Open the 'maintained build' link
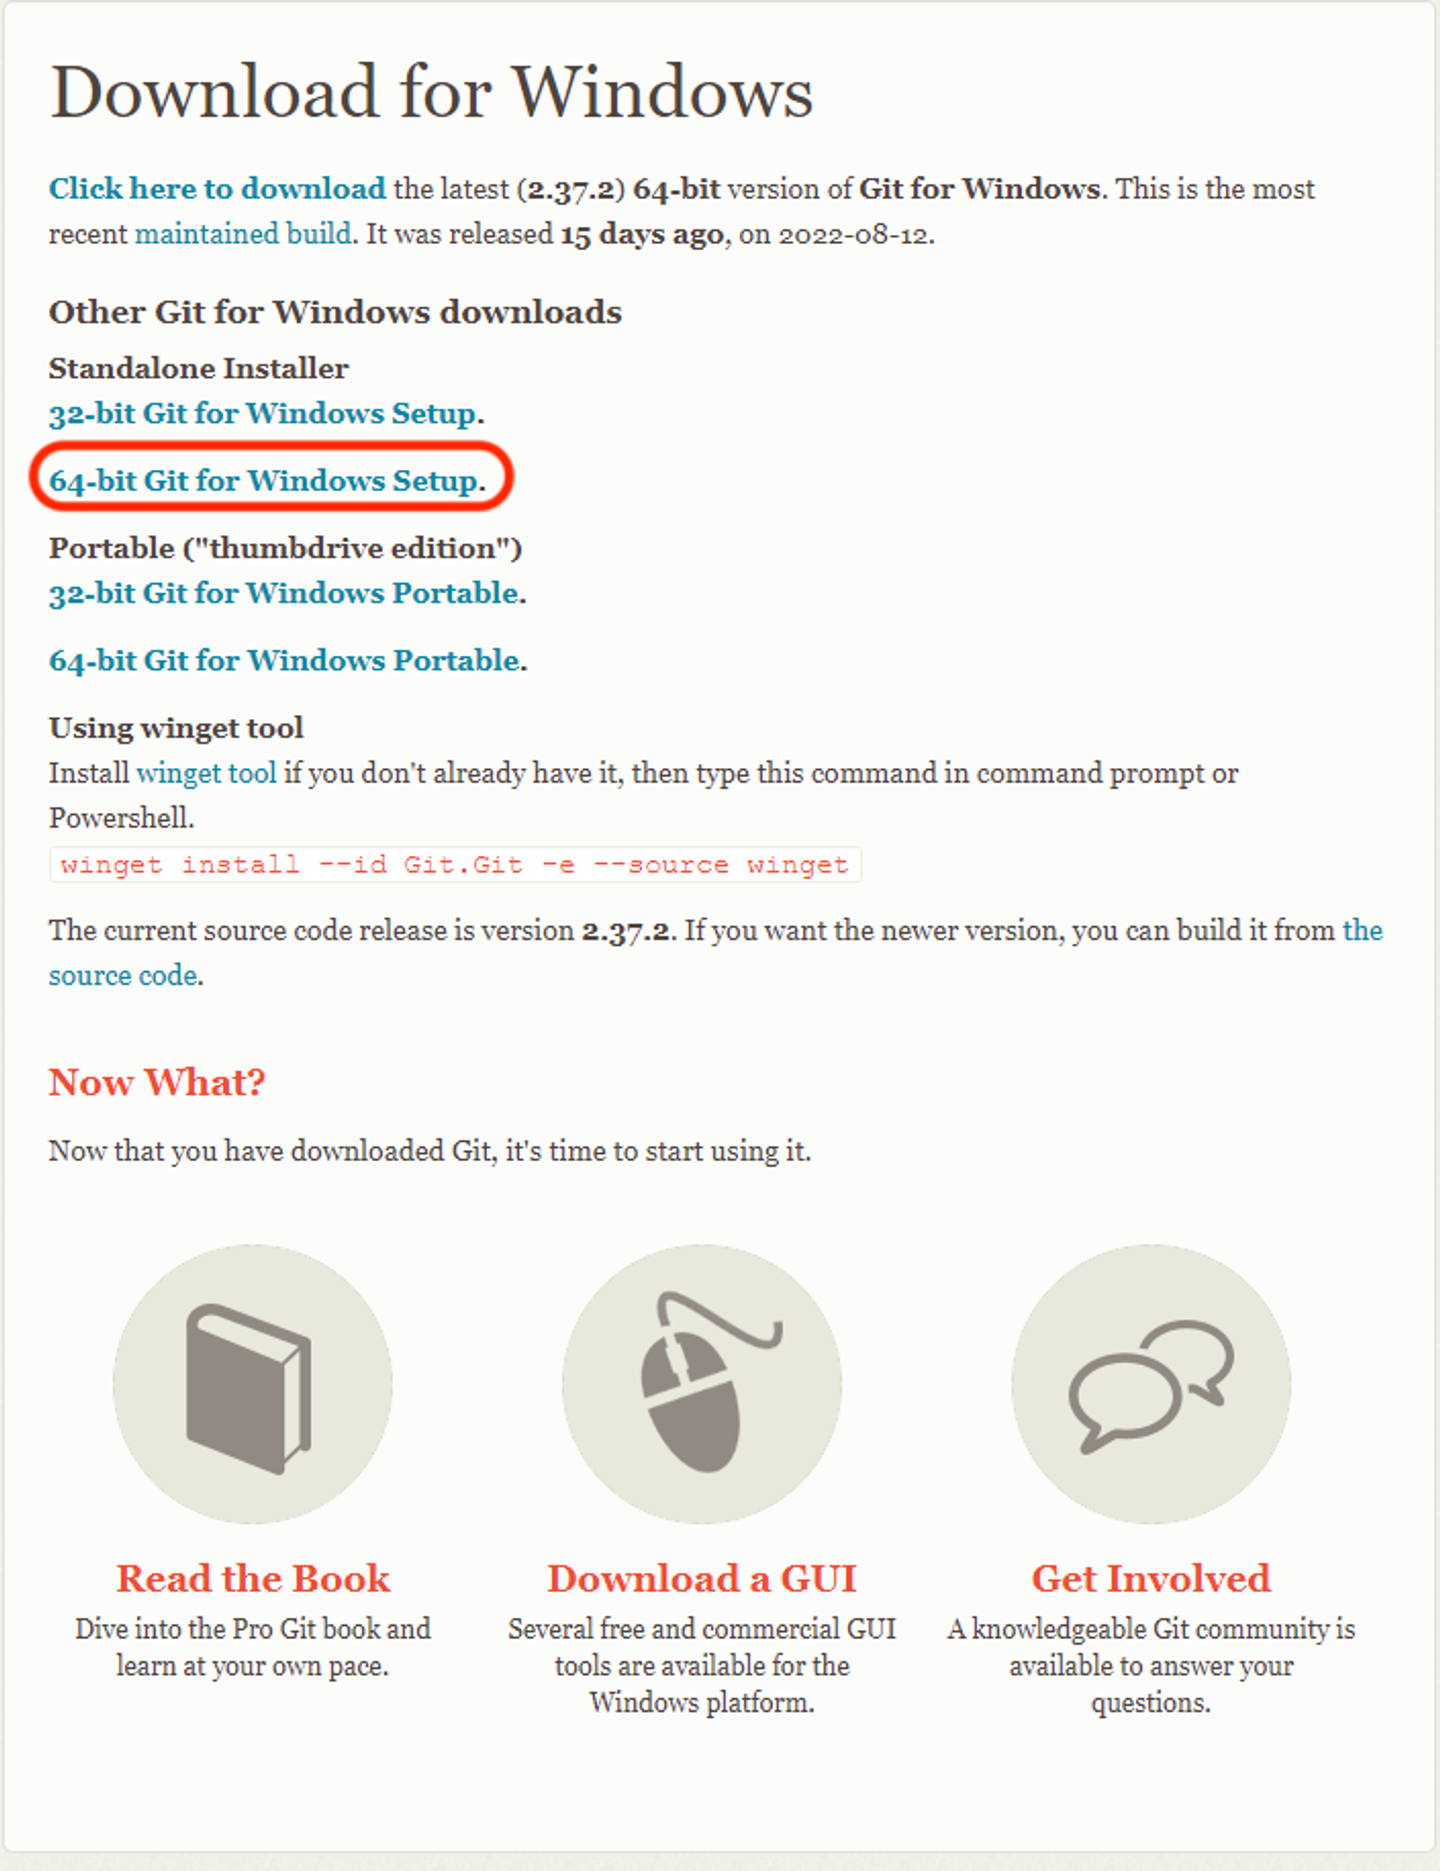 (243, 234)
